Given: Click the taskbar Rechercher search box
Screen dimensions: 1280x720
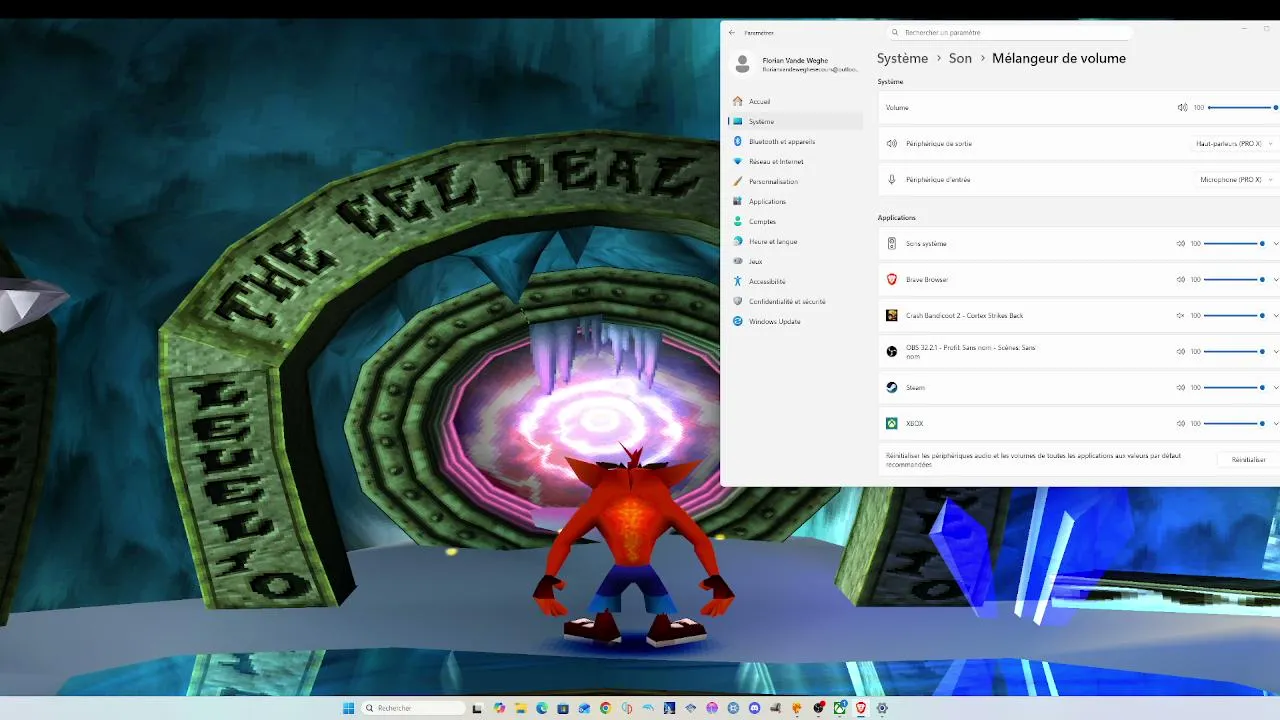Looking at the screenshot, I should click(413, 708).
